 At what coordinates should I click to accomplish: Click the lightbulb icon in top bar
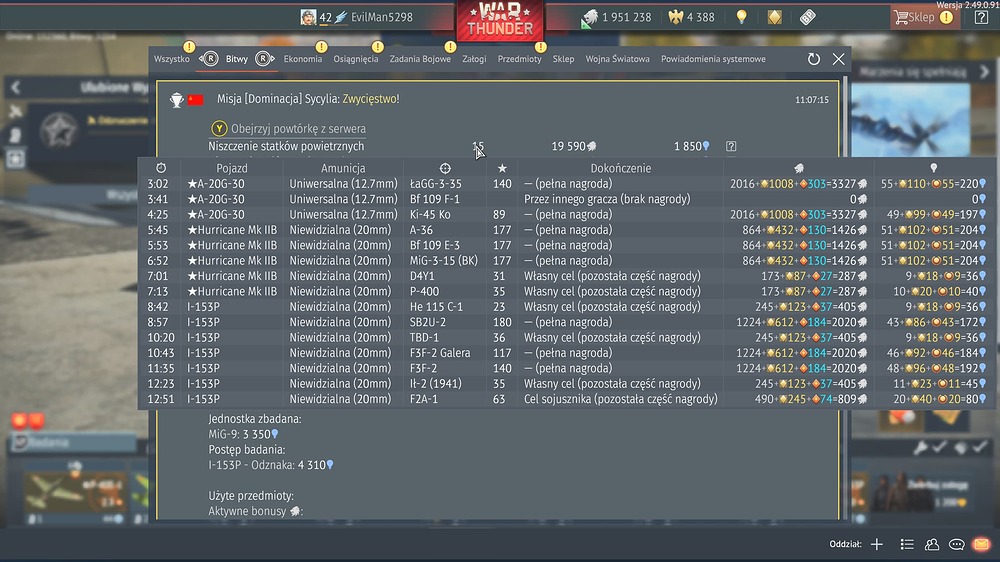[742, 17]
